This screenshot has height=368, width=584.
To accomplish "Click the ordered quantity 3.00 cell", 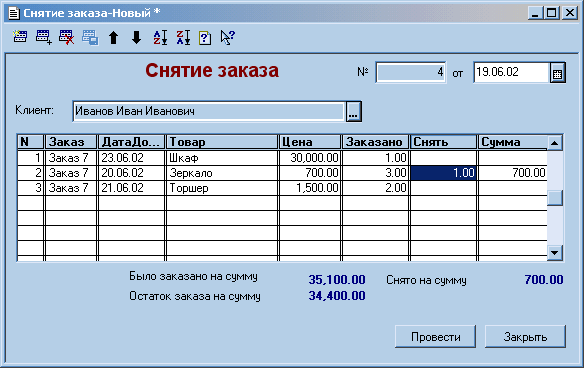I will coord(375,173).
